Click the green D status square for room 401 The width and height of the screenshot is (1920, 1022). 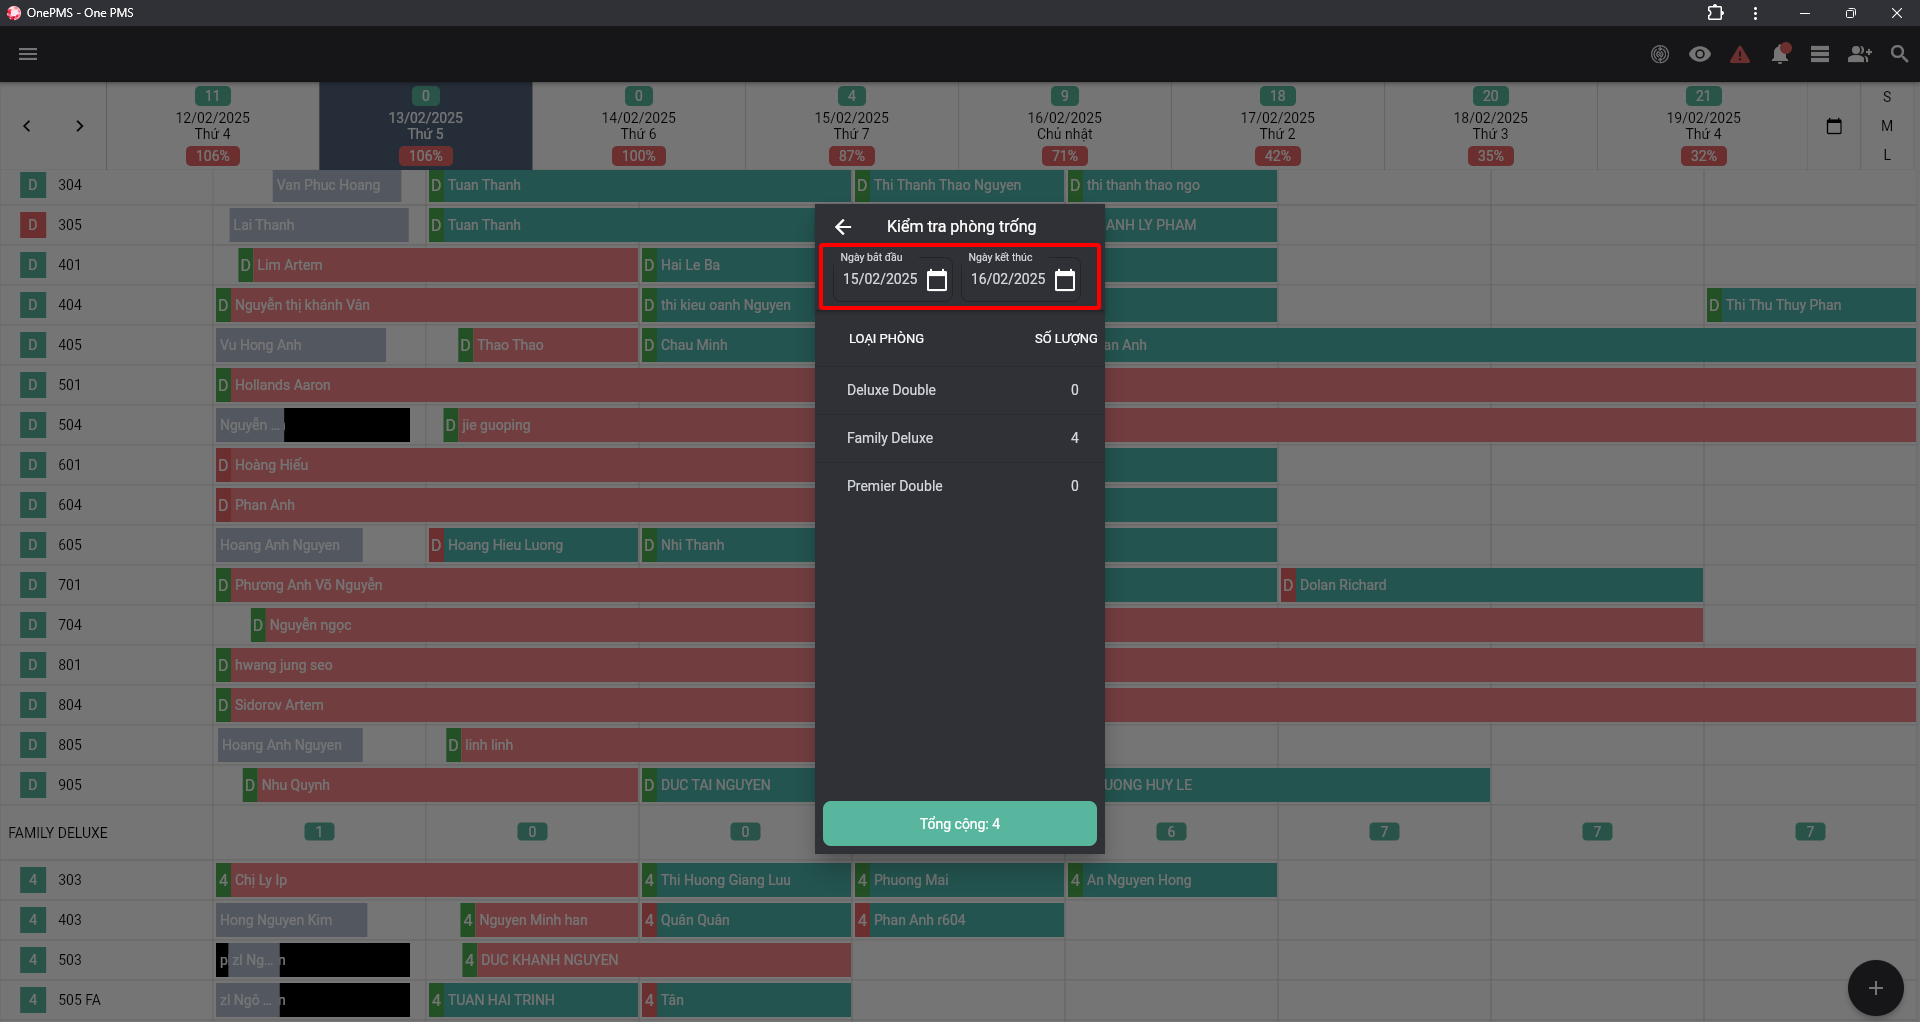pos(33,265)
